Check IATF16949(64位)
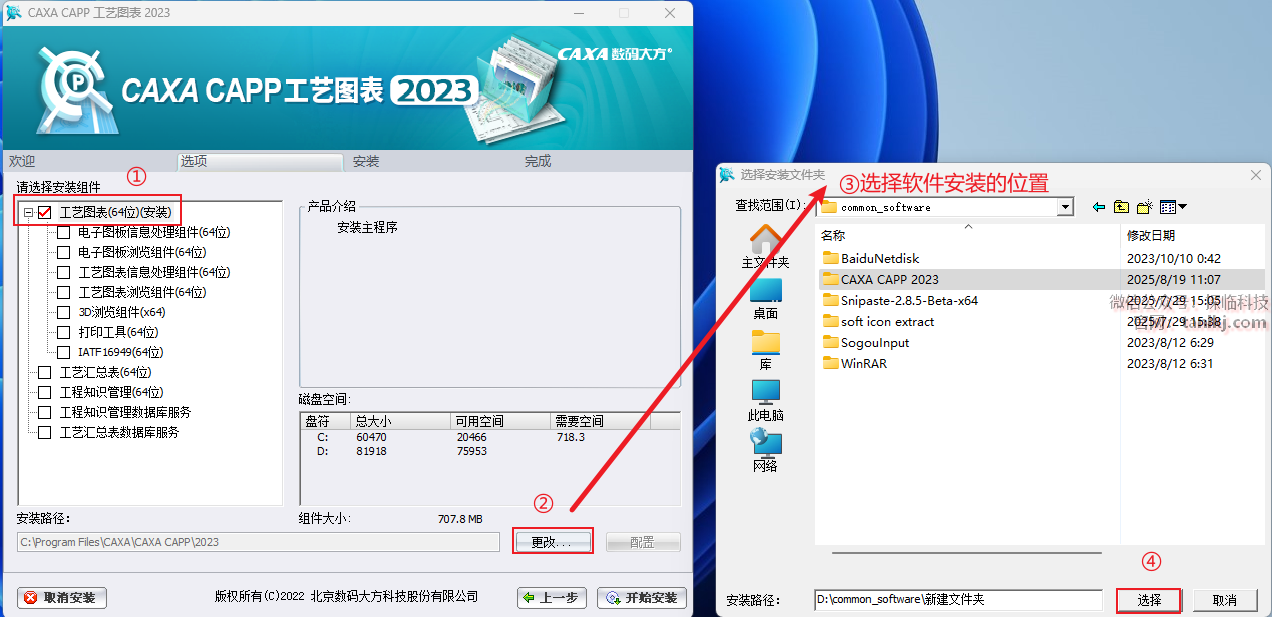The width and height of the screenshot is (1272, 617). (x=64, y=352)
